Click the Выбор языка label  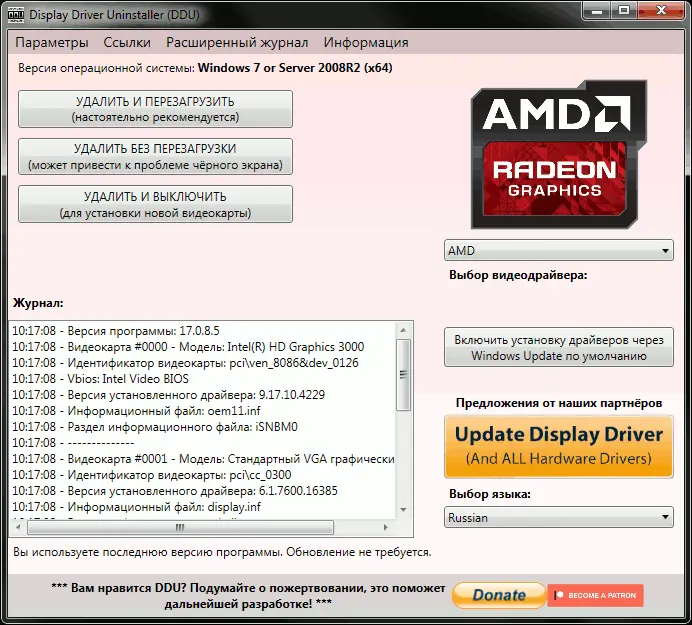pos(490,494)
